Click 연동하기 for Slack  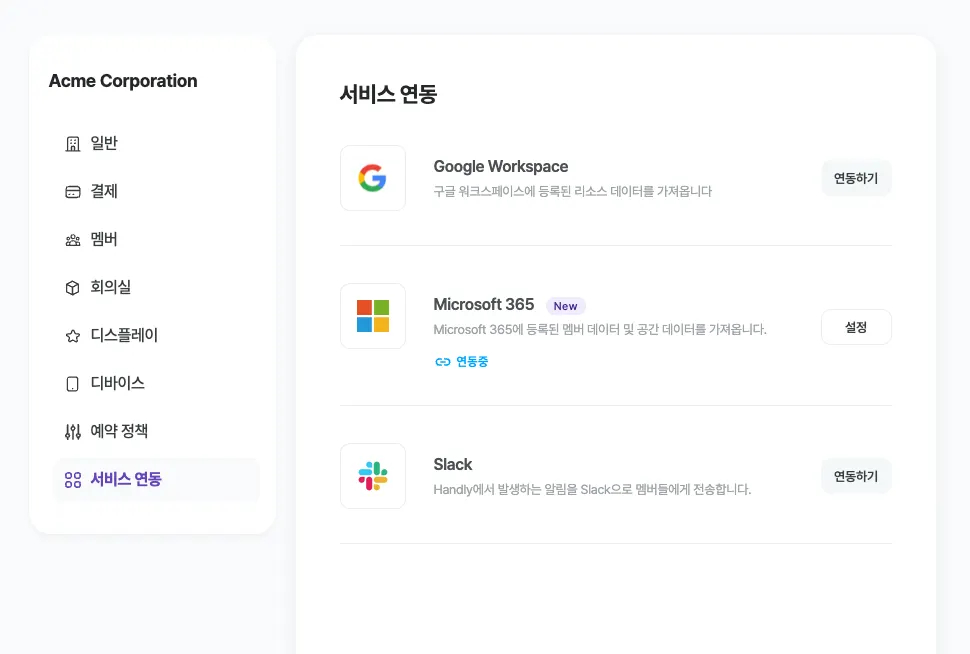856,476
